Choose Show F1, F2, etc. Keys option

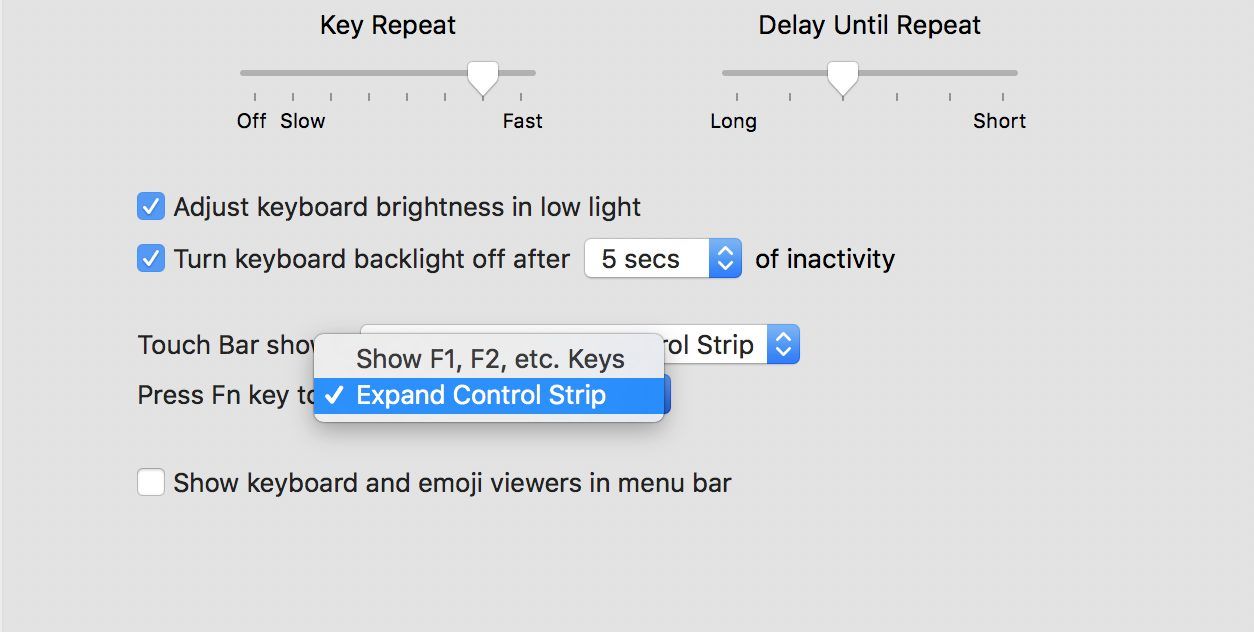(x=490, y=359)
